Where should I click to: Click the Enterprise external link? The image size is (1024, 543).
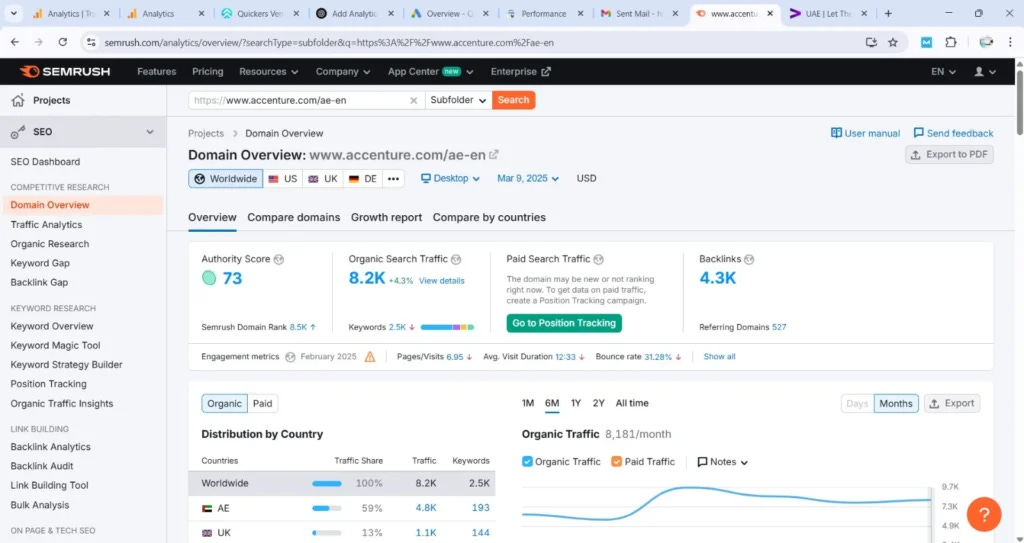click(520, 71)
